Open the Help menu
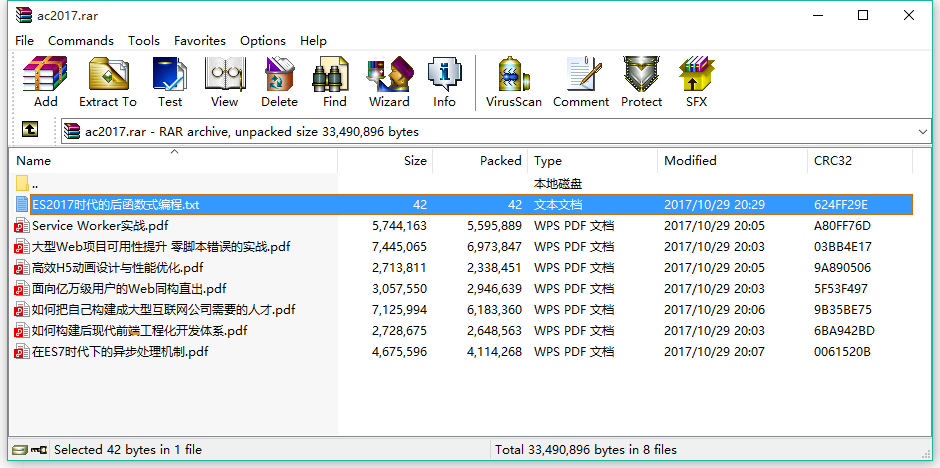Screen dimensions: 940x468 click(x=314, y=41)
